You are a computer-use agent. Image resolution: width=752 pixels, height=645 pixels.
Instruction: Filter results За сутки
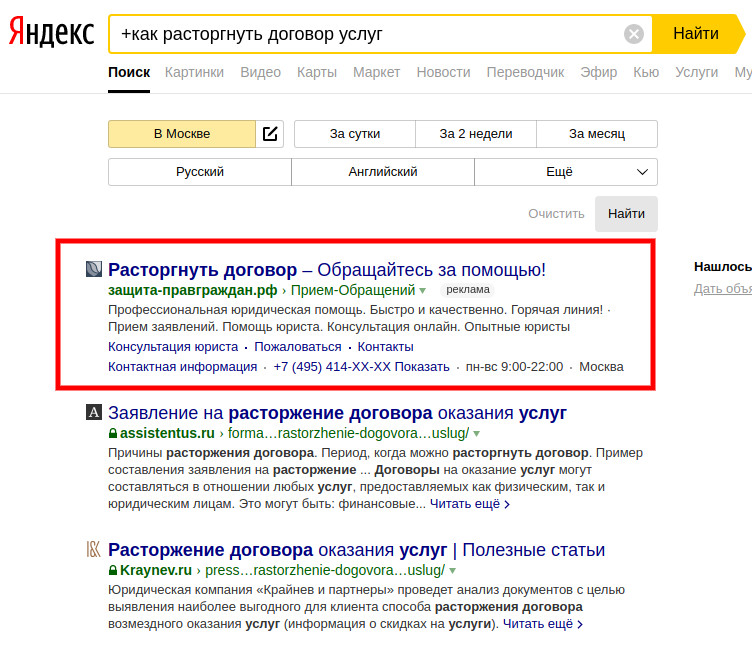point(355,134)
